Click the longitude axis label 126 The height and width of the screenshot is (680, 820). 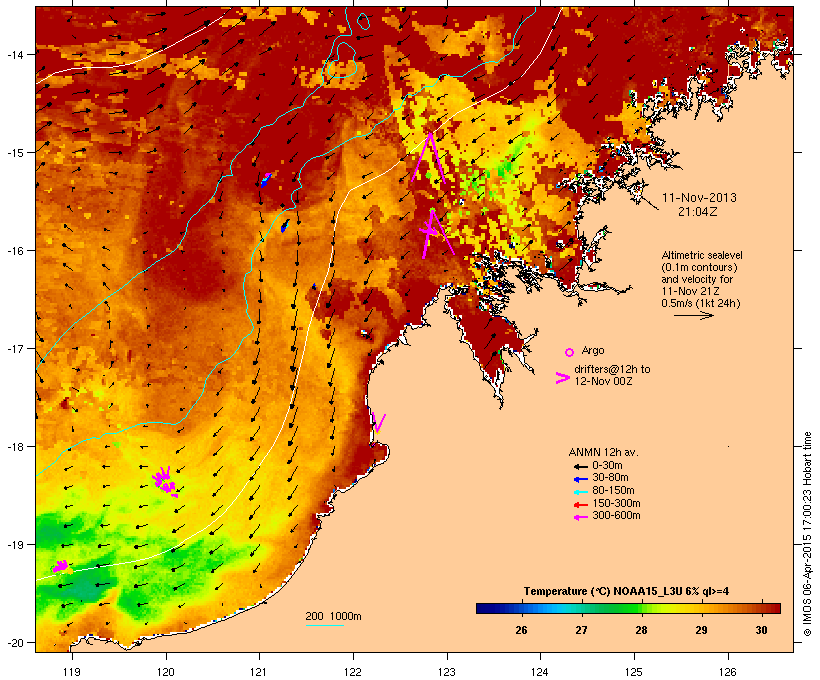[x=727, y=672]
